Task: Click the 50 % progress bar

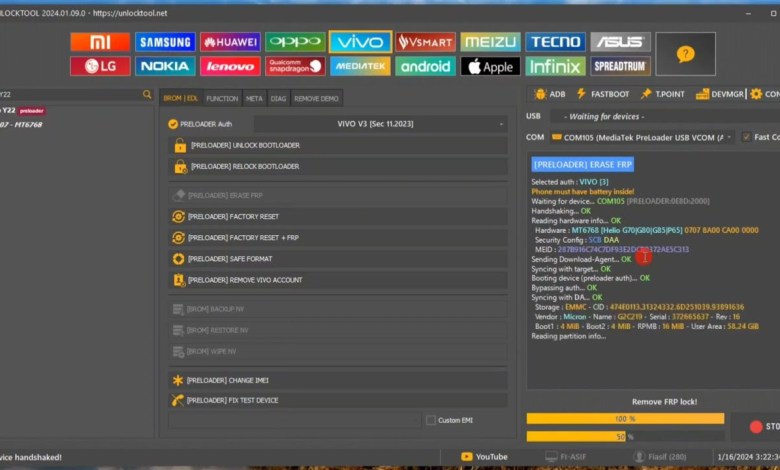Action: pos(625,437)
